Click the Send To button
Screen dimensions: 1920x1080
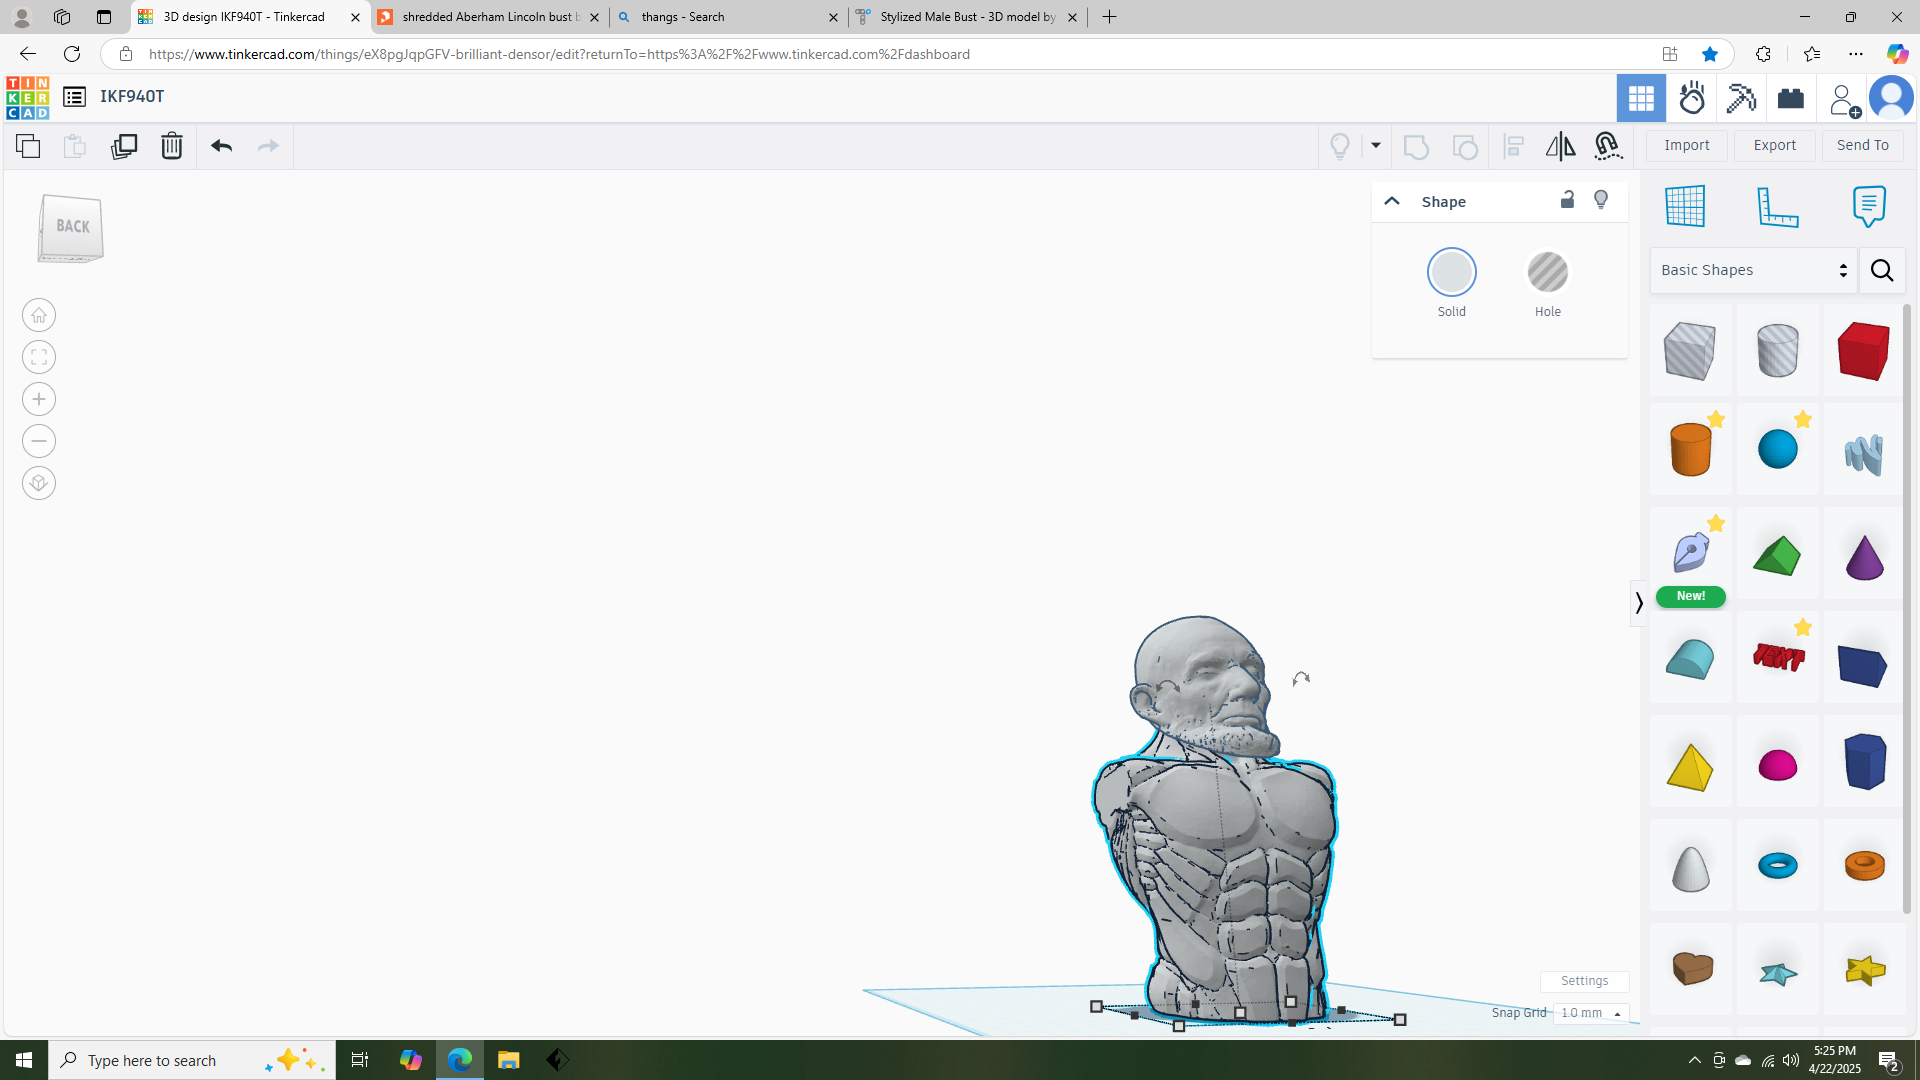pyautogui.click(x=1863, y=146)
